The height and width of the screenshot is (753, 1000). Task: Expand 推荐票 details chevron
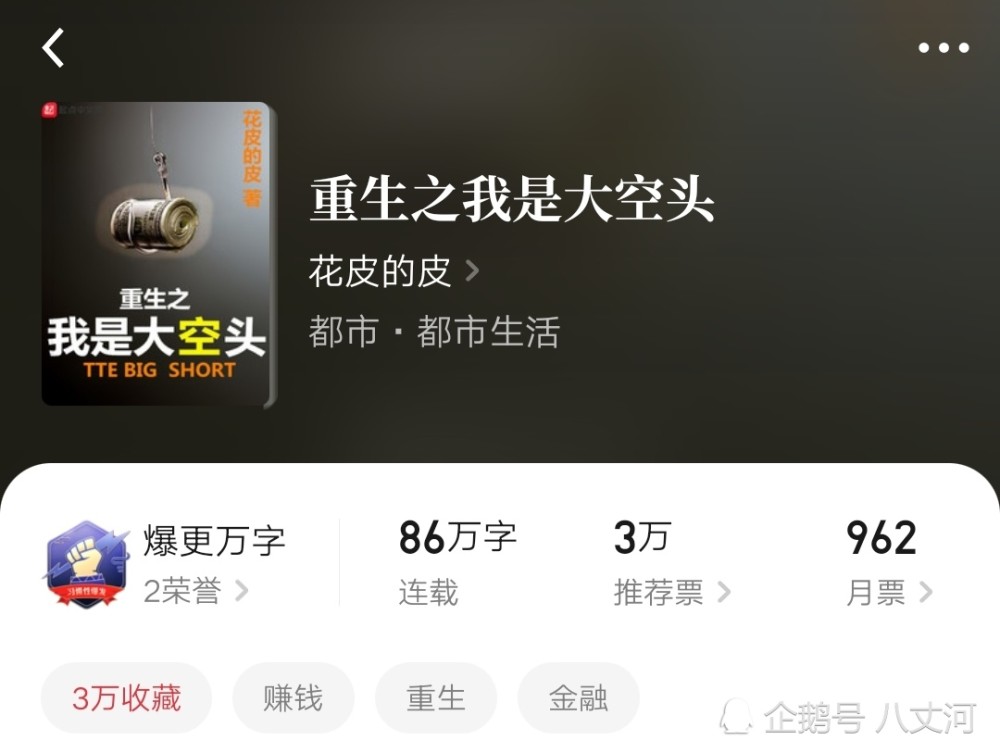[724, 592]
